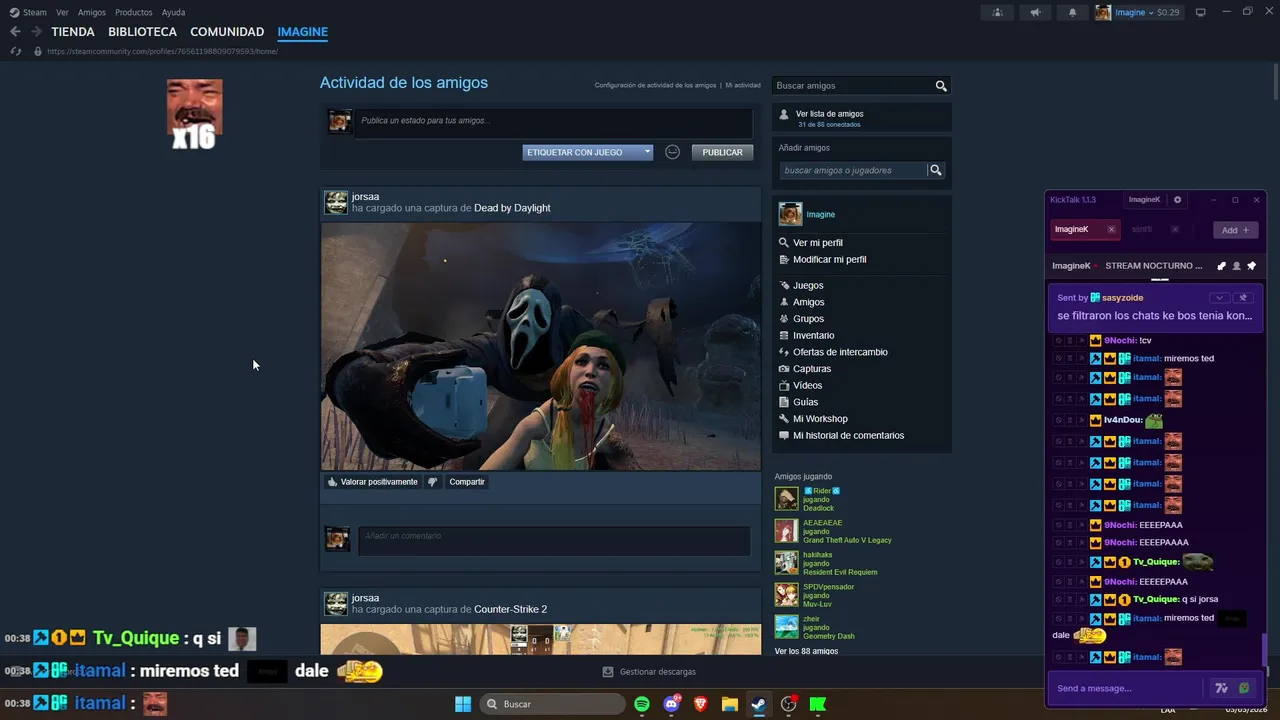Image resolution: width=1280 pixels, height=720 pixels.
Task: Click Compartir under the screenshot
Action: pyautogui.click(x=467, y=482)
